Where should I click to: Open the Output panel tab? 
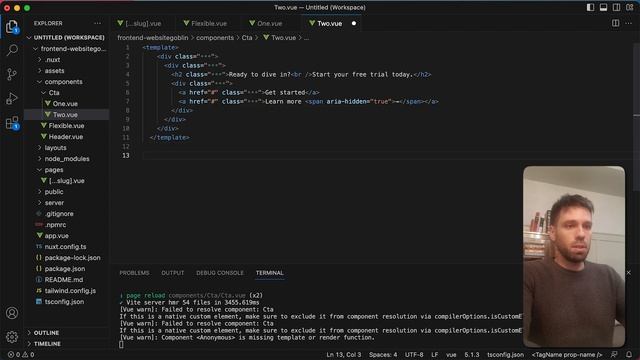click(173, 273)
